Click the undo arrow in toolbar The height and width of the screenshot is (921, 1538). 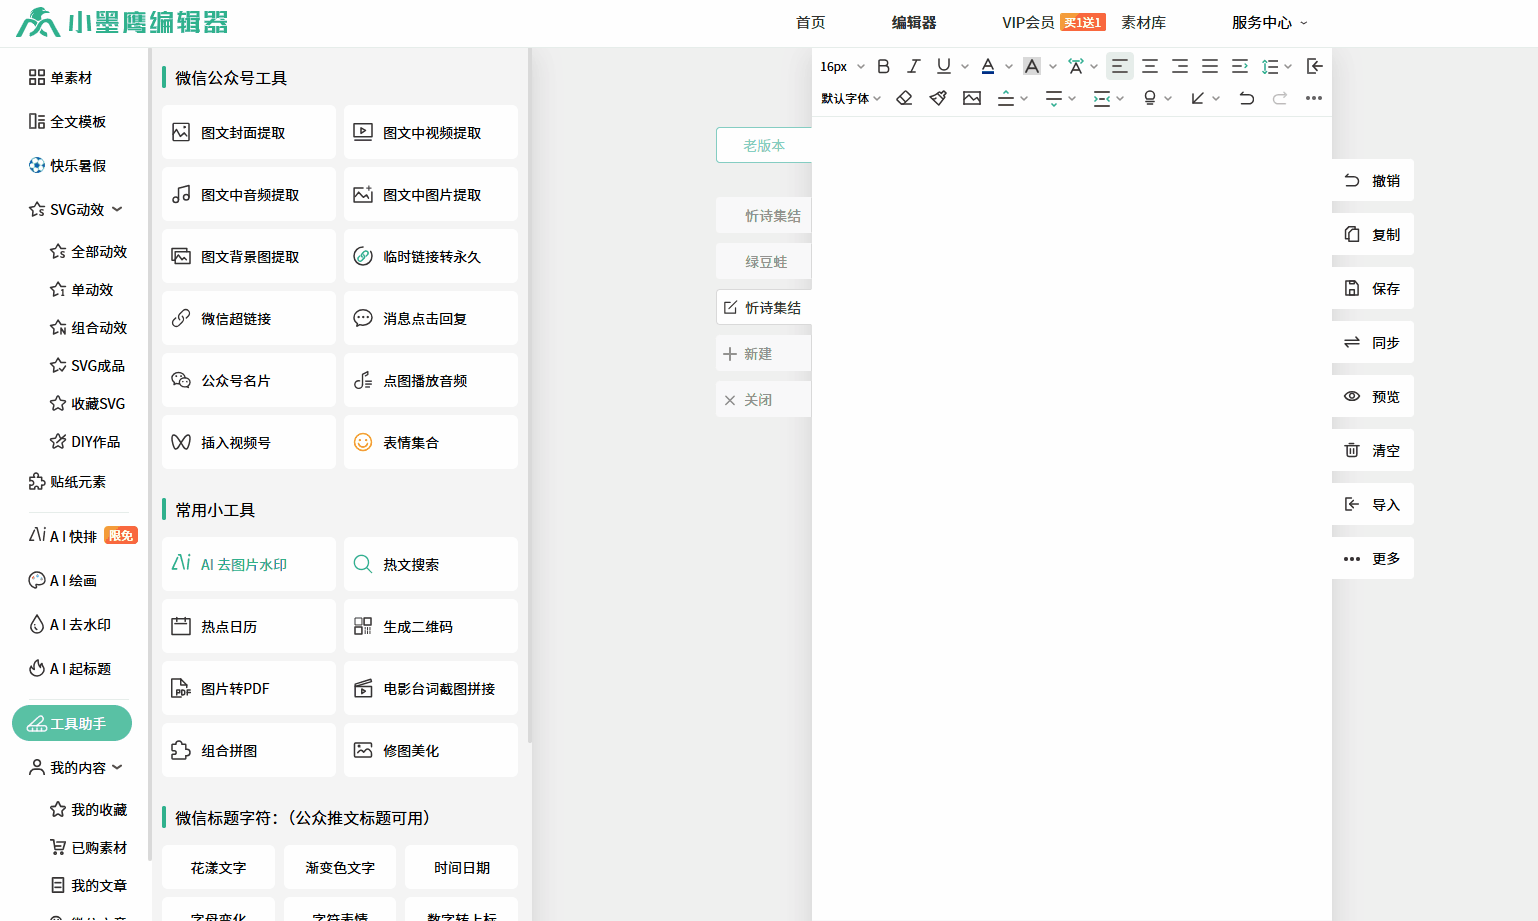[1246, 98]
